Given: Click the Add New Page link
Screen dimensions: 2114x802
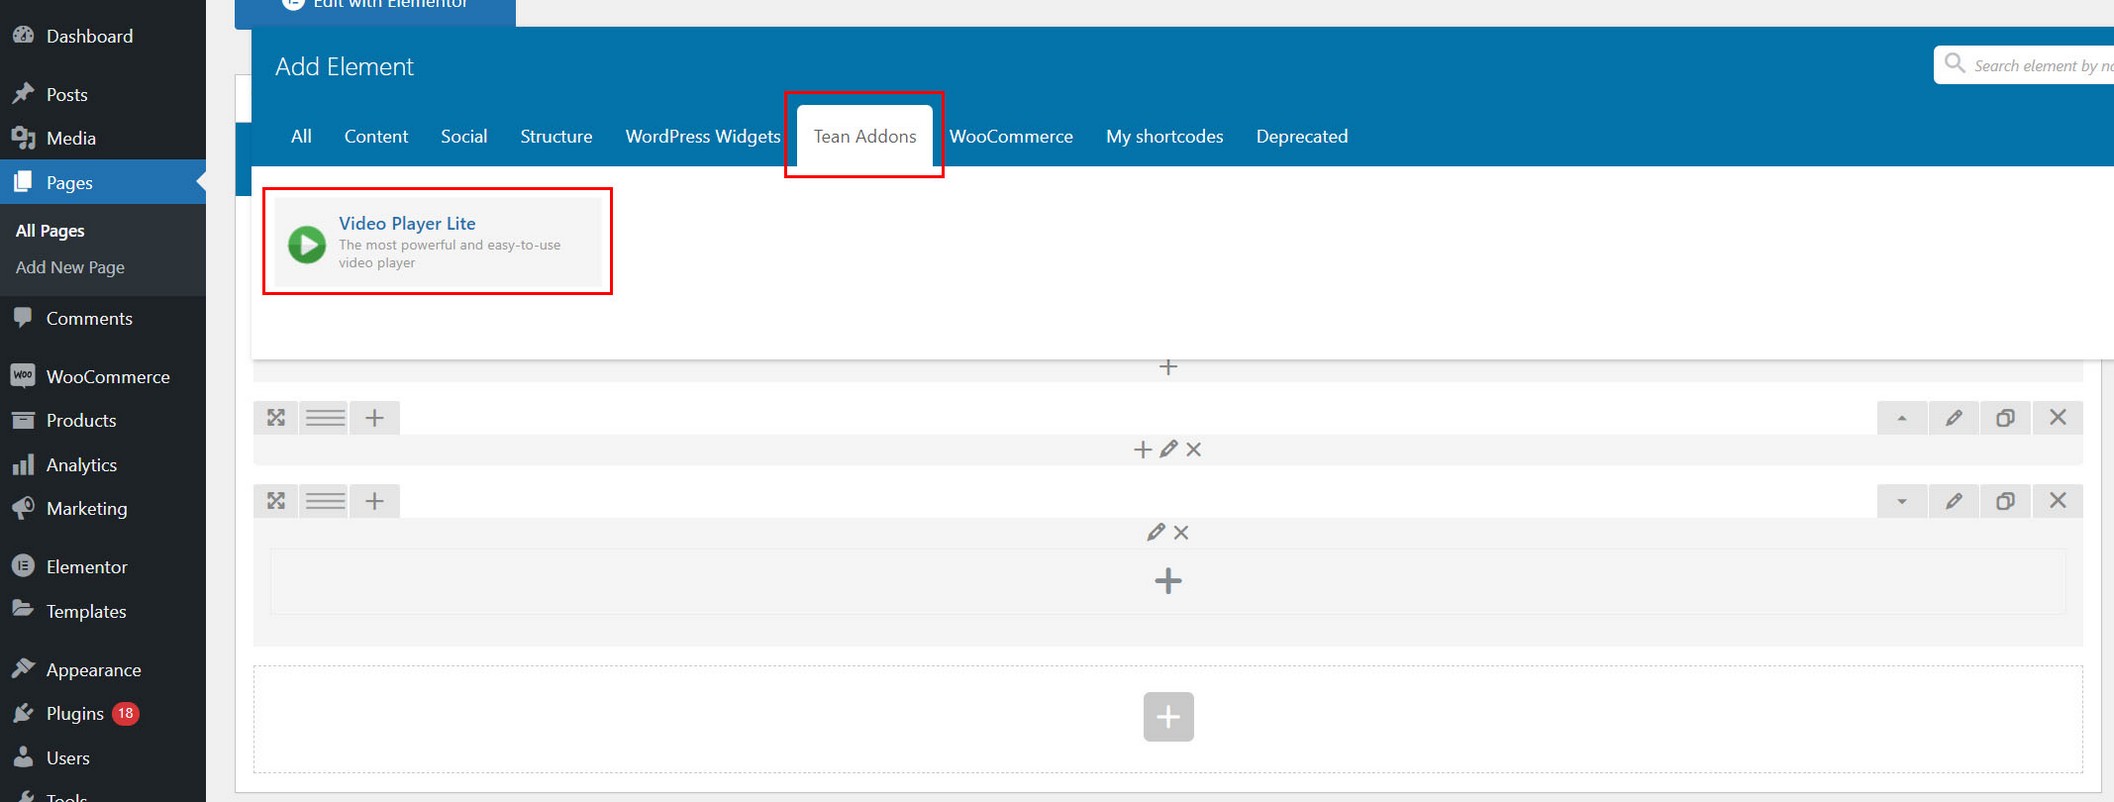Looking at the screenshot, I should coord(70,267).
